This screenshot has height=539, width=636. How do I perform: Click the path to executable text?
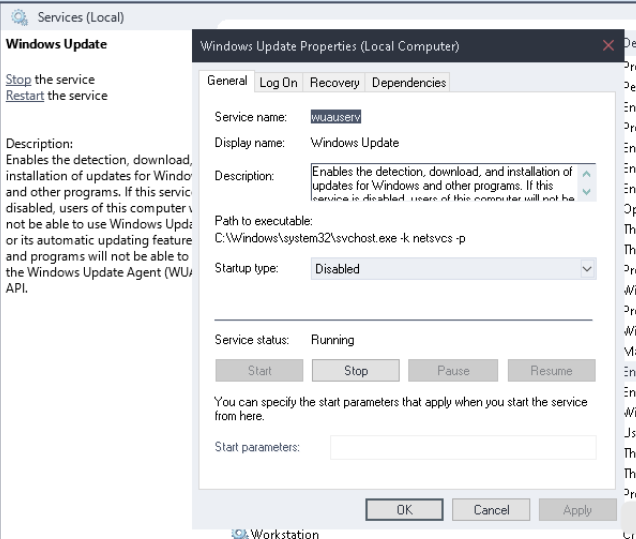point(340,238)
